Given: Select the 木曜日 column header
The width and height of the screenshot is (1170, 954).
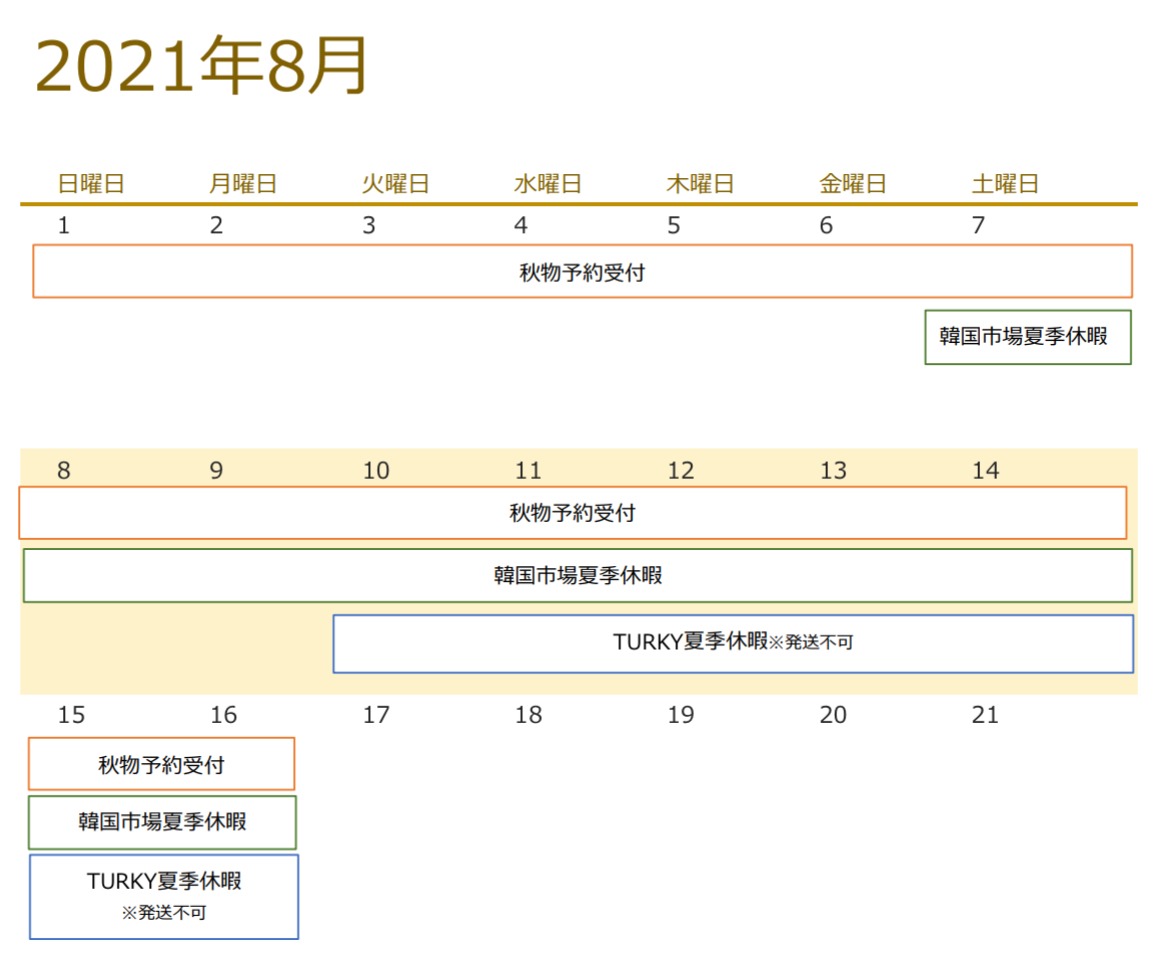Looking at the screenshot, I should coord(700,183).
